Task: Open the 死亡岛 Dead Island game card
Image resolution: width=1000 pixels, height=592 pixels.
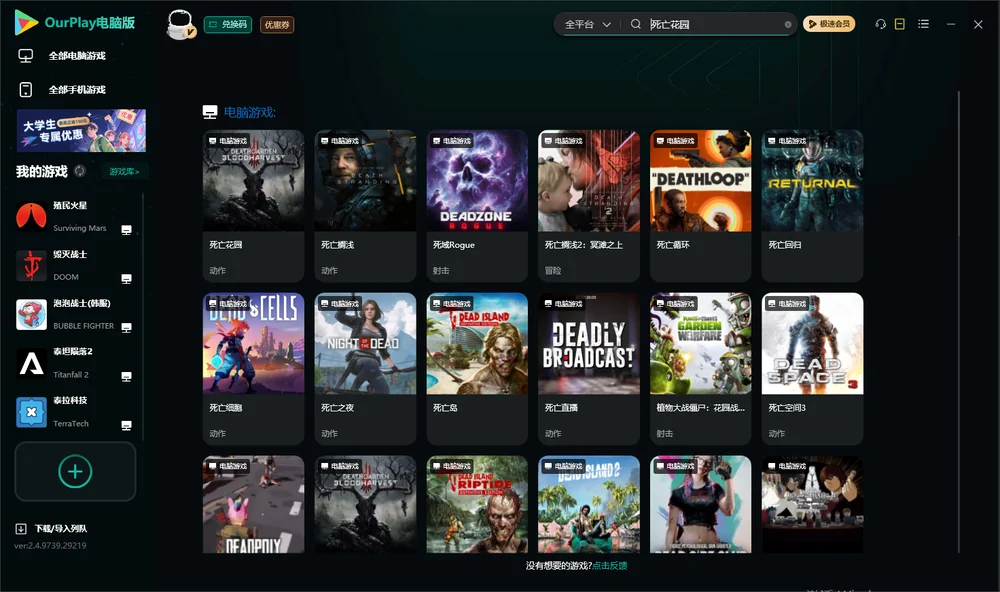Action: tap(477, 369)
